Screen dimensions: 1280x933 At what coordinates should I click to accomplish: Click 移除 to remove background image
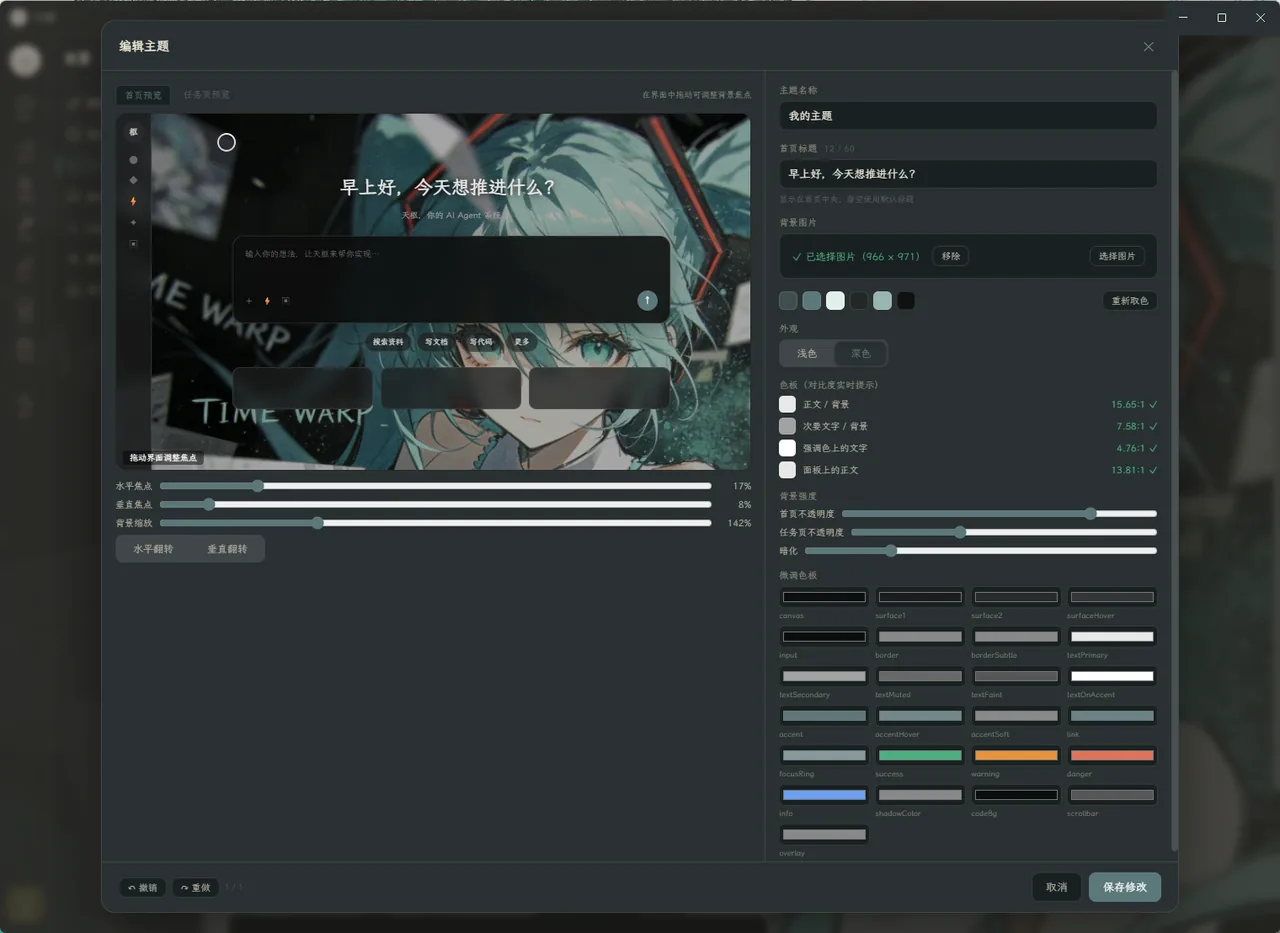pyautogui.click(x=951, y=256)
